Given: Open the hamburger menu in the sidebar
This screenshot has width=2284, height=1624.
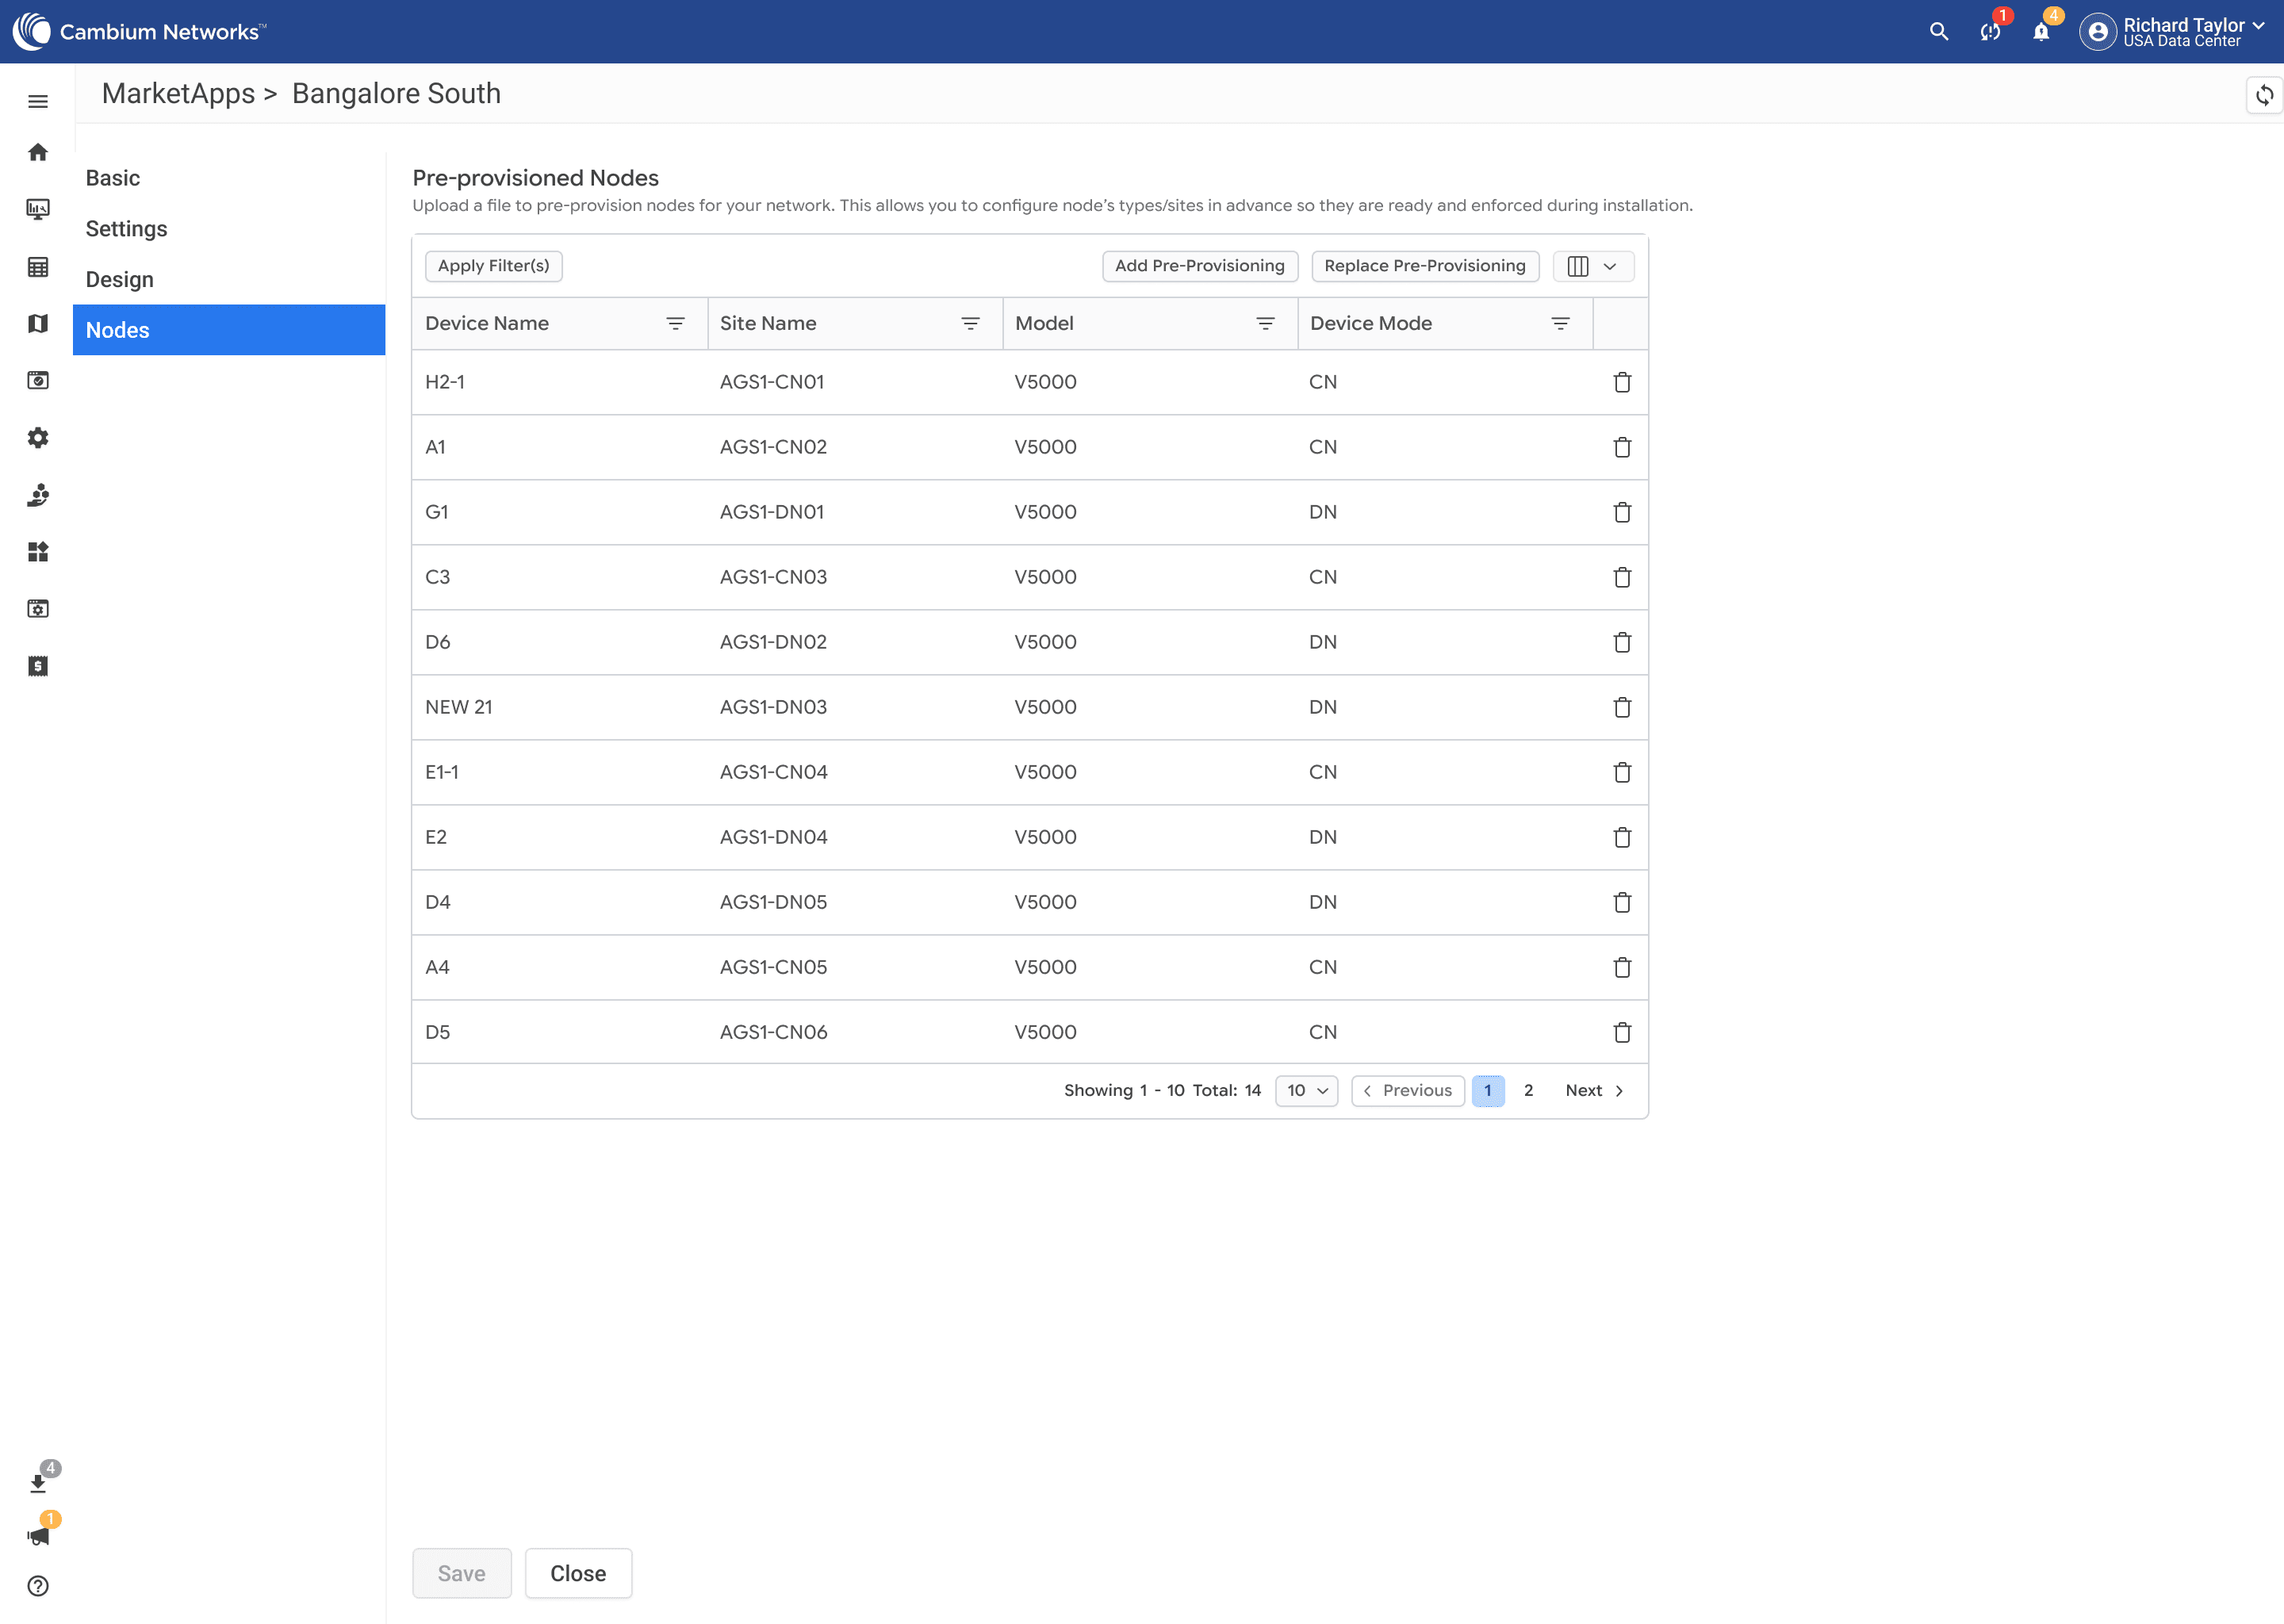Looking at the screenshot, I should pos(38,101).
